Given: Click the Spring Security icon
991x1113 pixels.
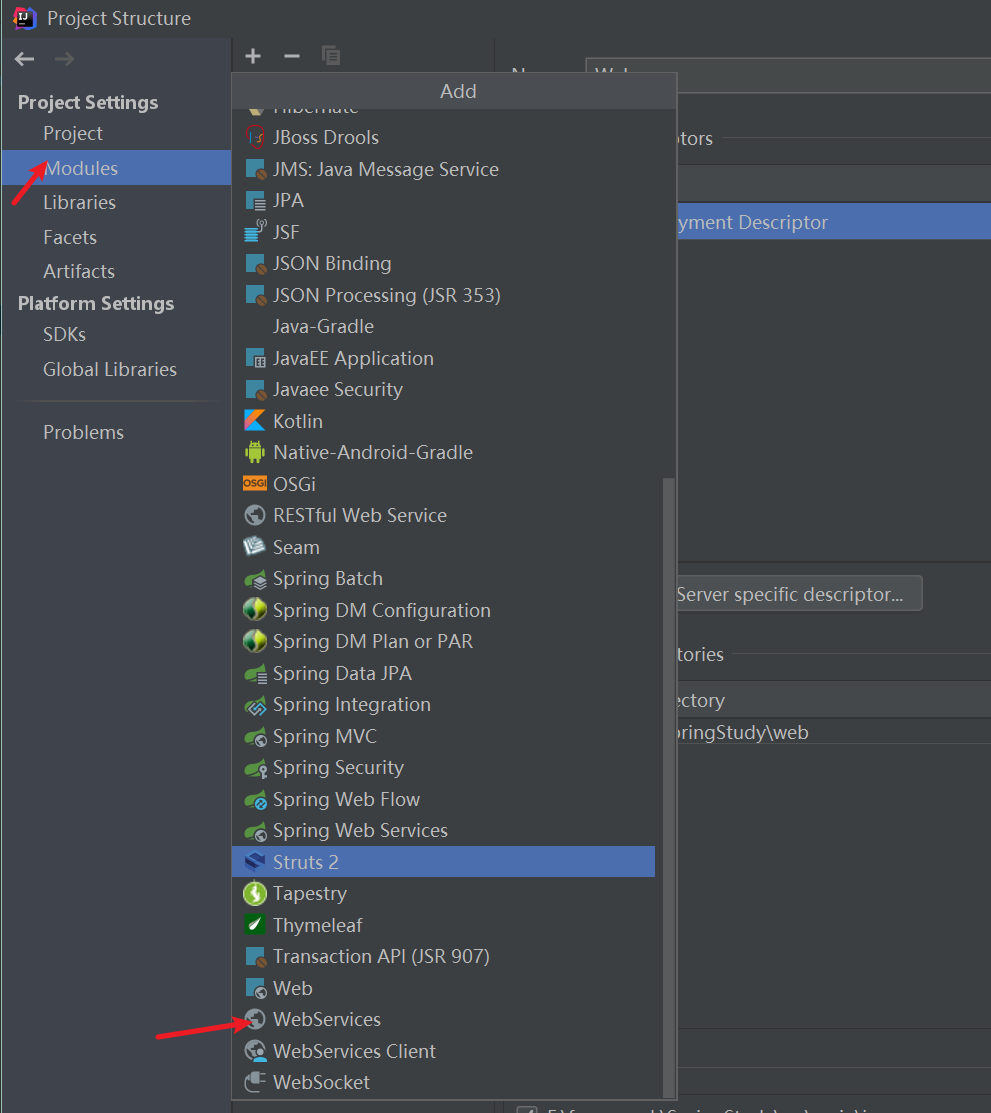Looking at the screenshot, I should (255, 768).
